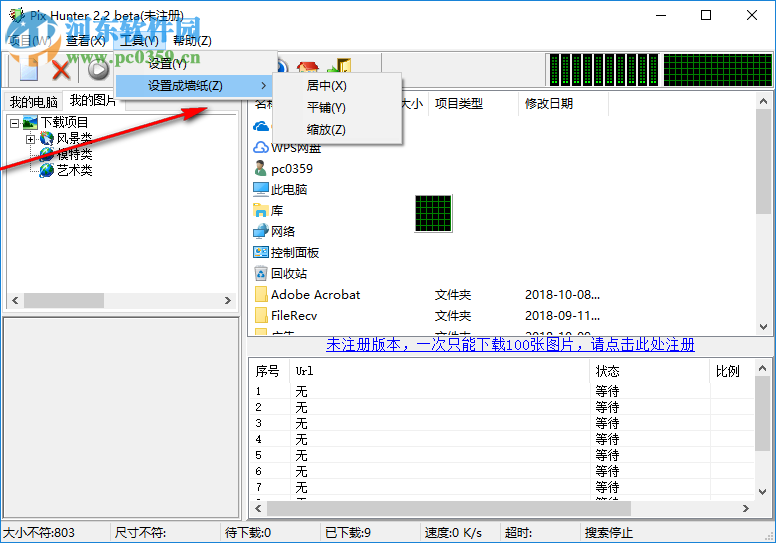Click down arrow of download list scrollbar
This screenshot has width=776, height=543.
[762, 492]
